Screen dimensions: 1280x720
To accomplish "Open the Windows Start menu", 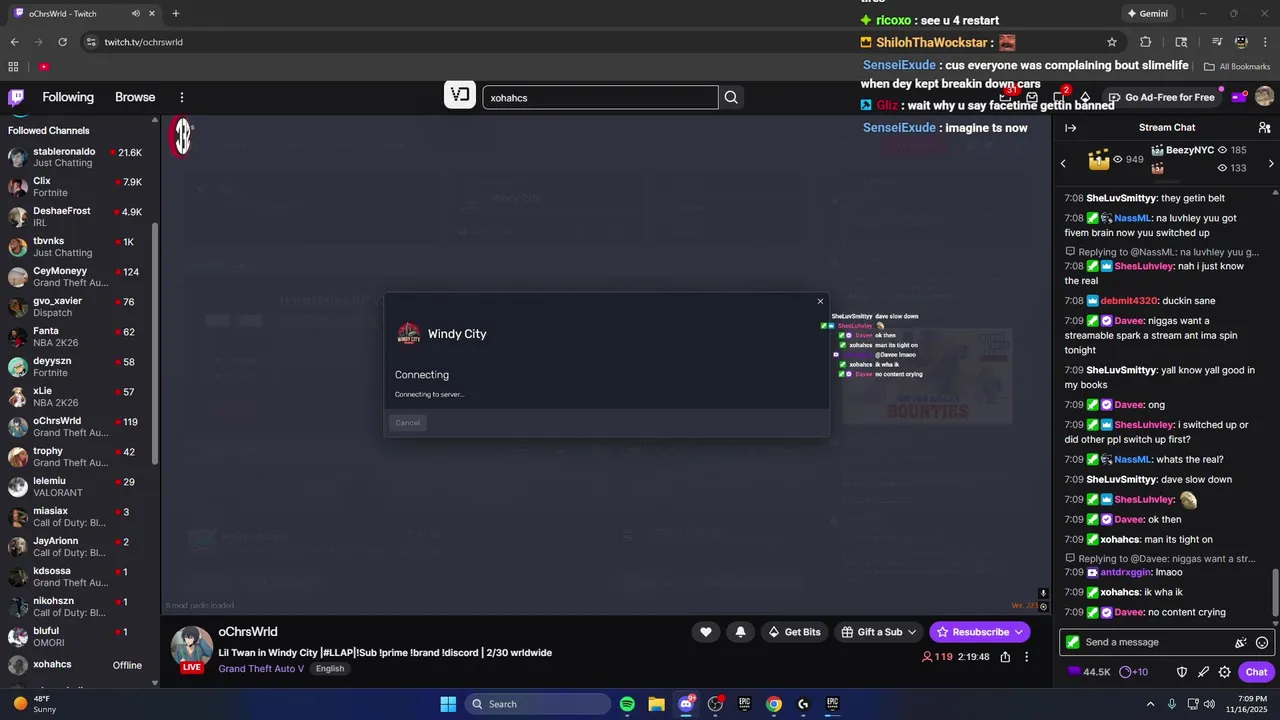I will tap(448, 704).
